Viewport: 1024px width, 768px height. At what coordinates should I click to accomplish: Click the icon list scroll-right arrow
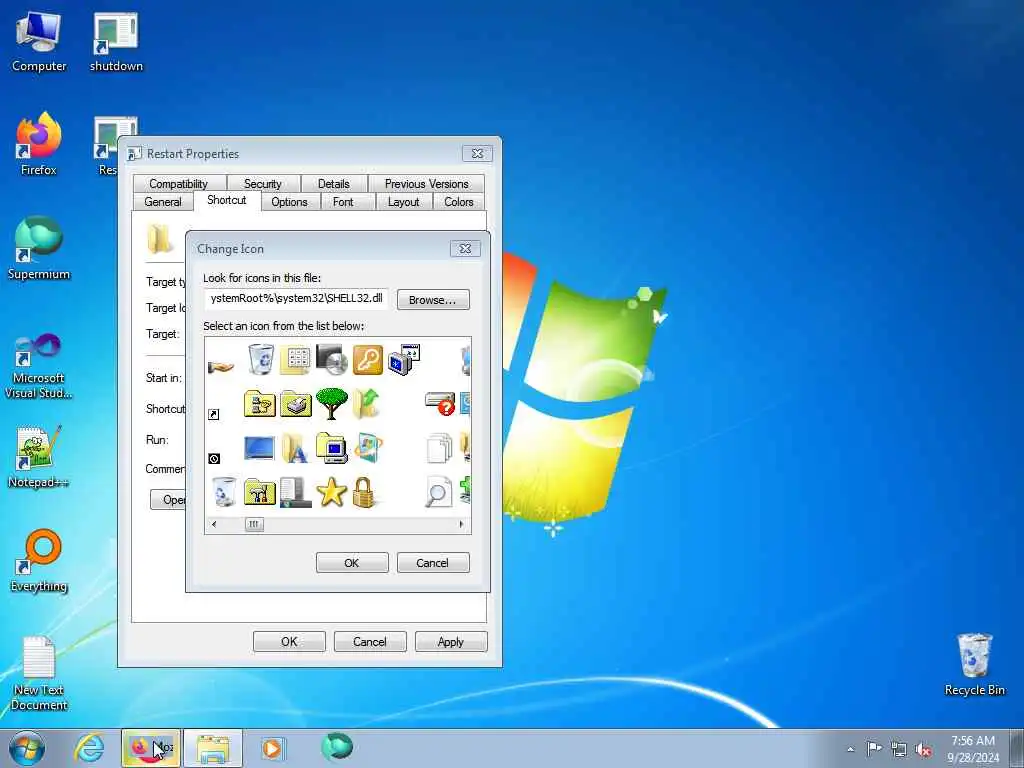pos(461,524)
